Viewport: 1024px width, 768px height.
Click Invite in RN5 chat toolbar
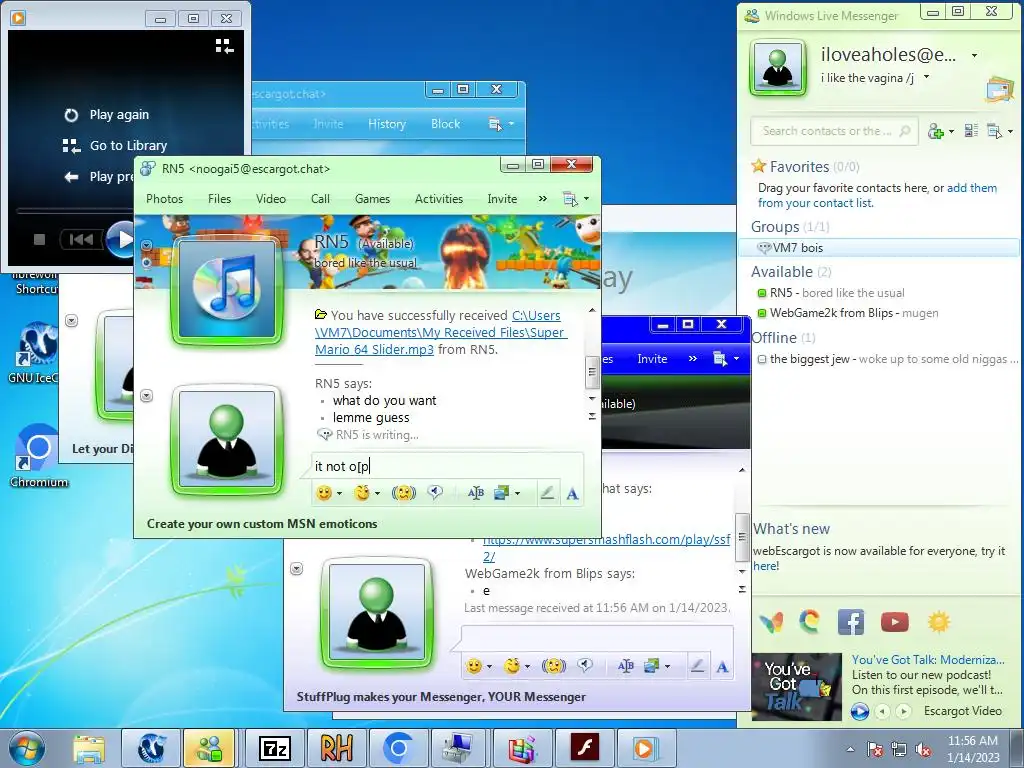pos(502,199)
